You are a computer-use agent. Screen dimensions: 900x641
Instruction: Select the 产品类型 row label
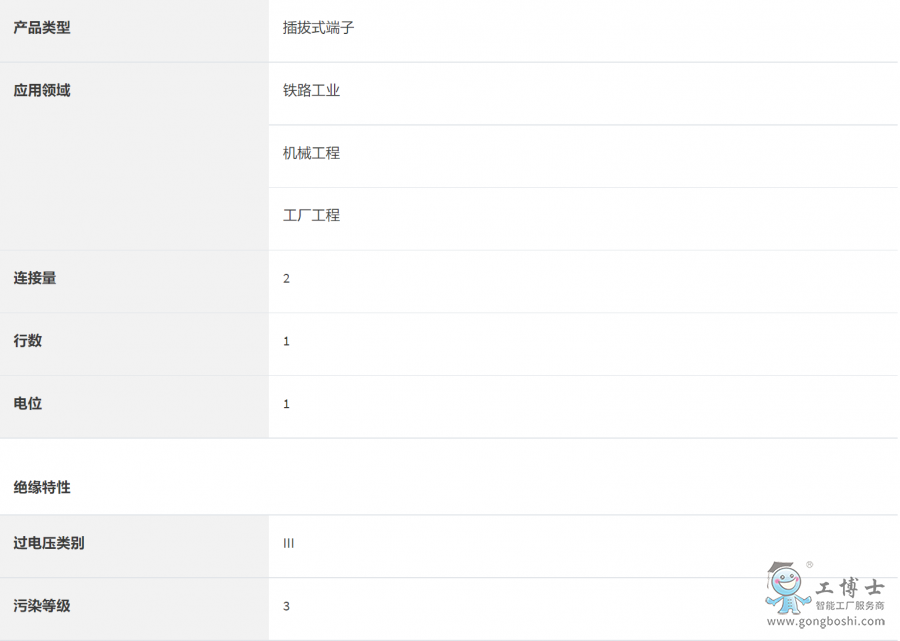tap(42, 28)
